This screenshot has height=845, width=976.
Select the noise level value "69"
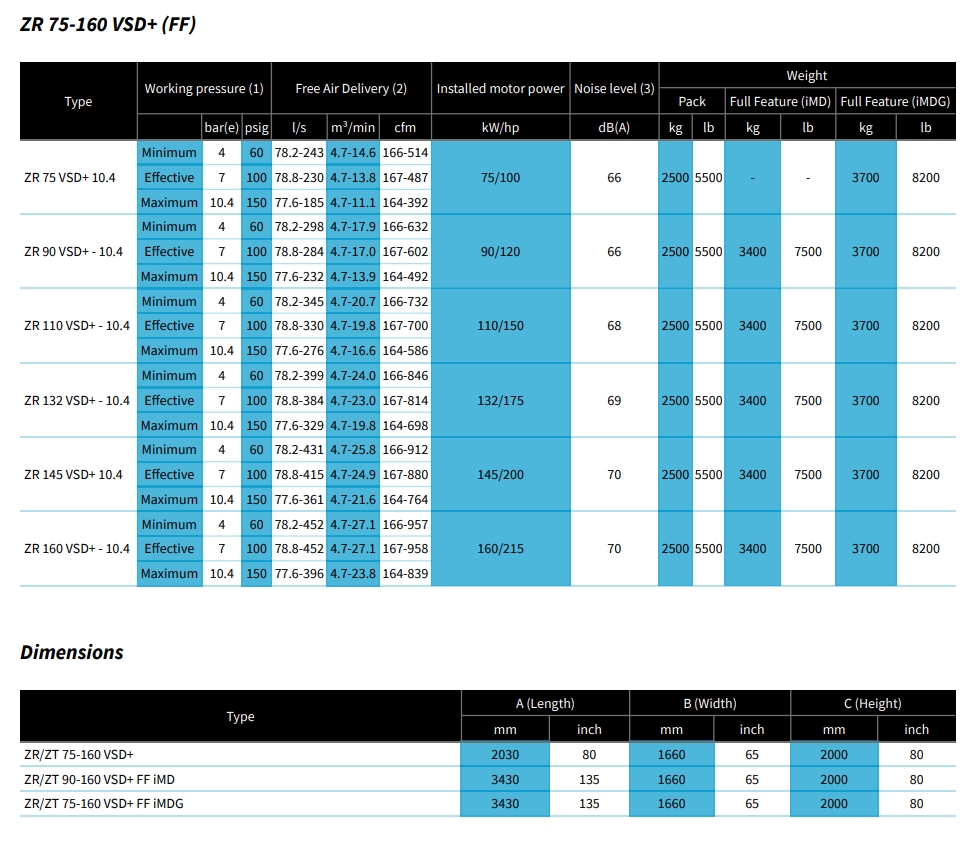coord(614,400)
